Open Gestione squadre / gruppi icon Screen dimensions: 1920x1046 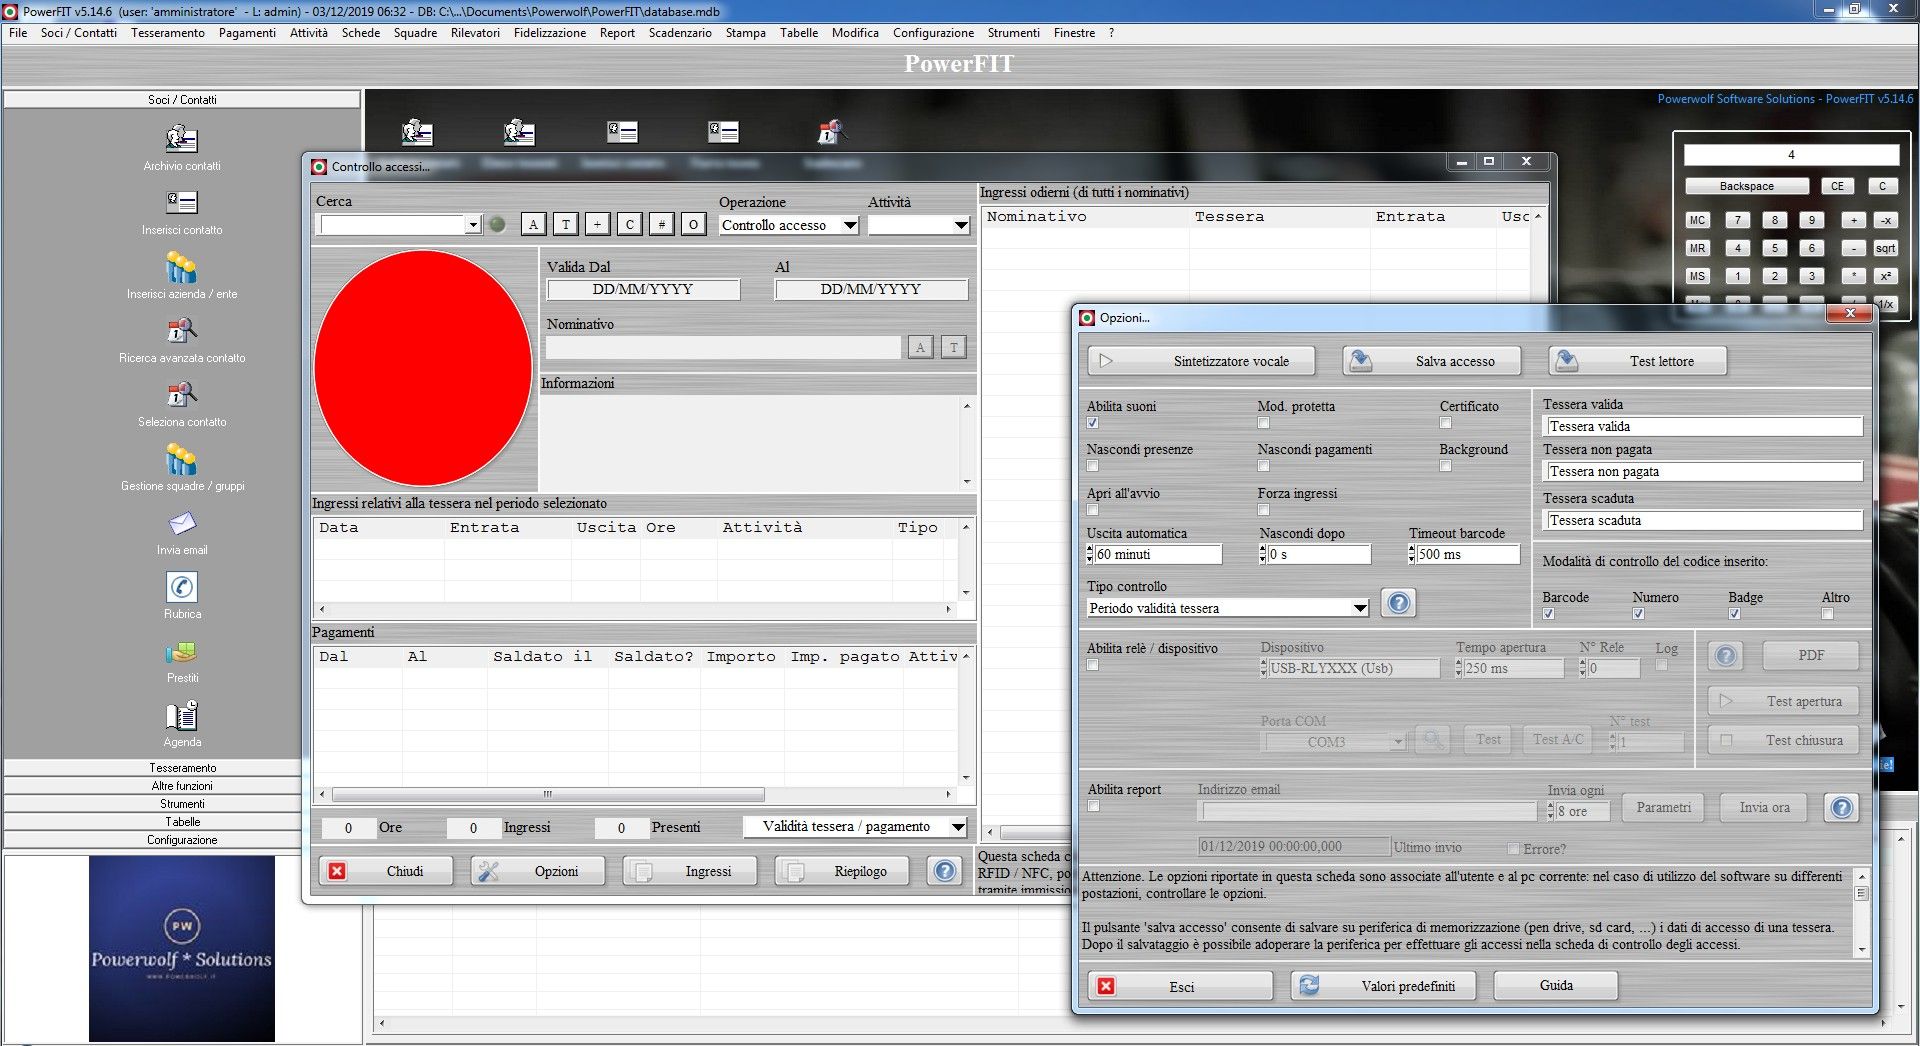click(x=181, y=459)
